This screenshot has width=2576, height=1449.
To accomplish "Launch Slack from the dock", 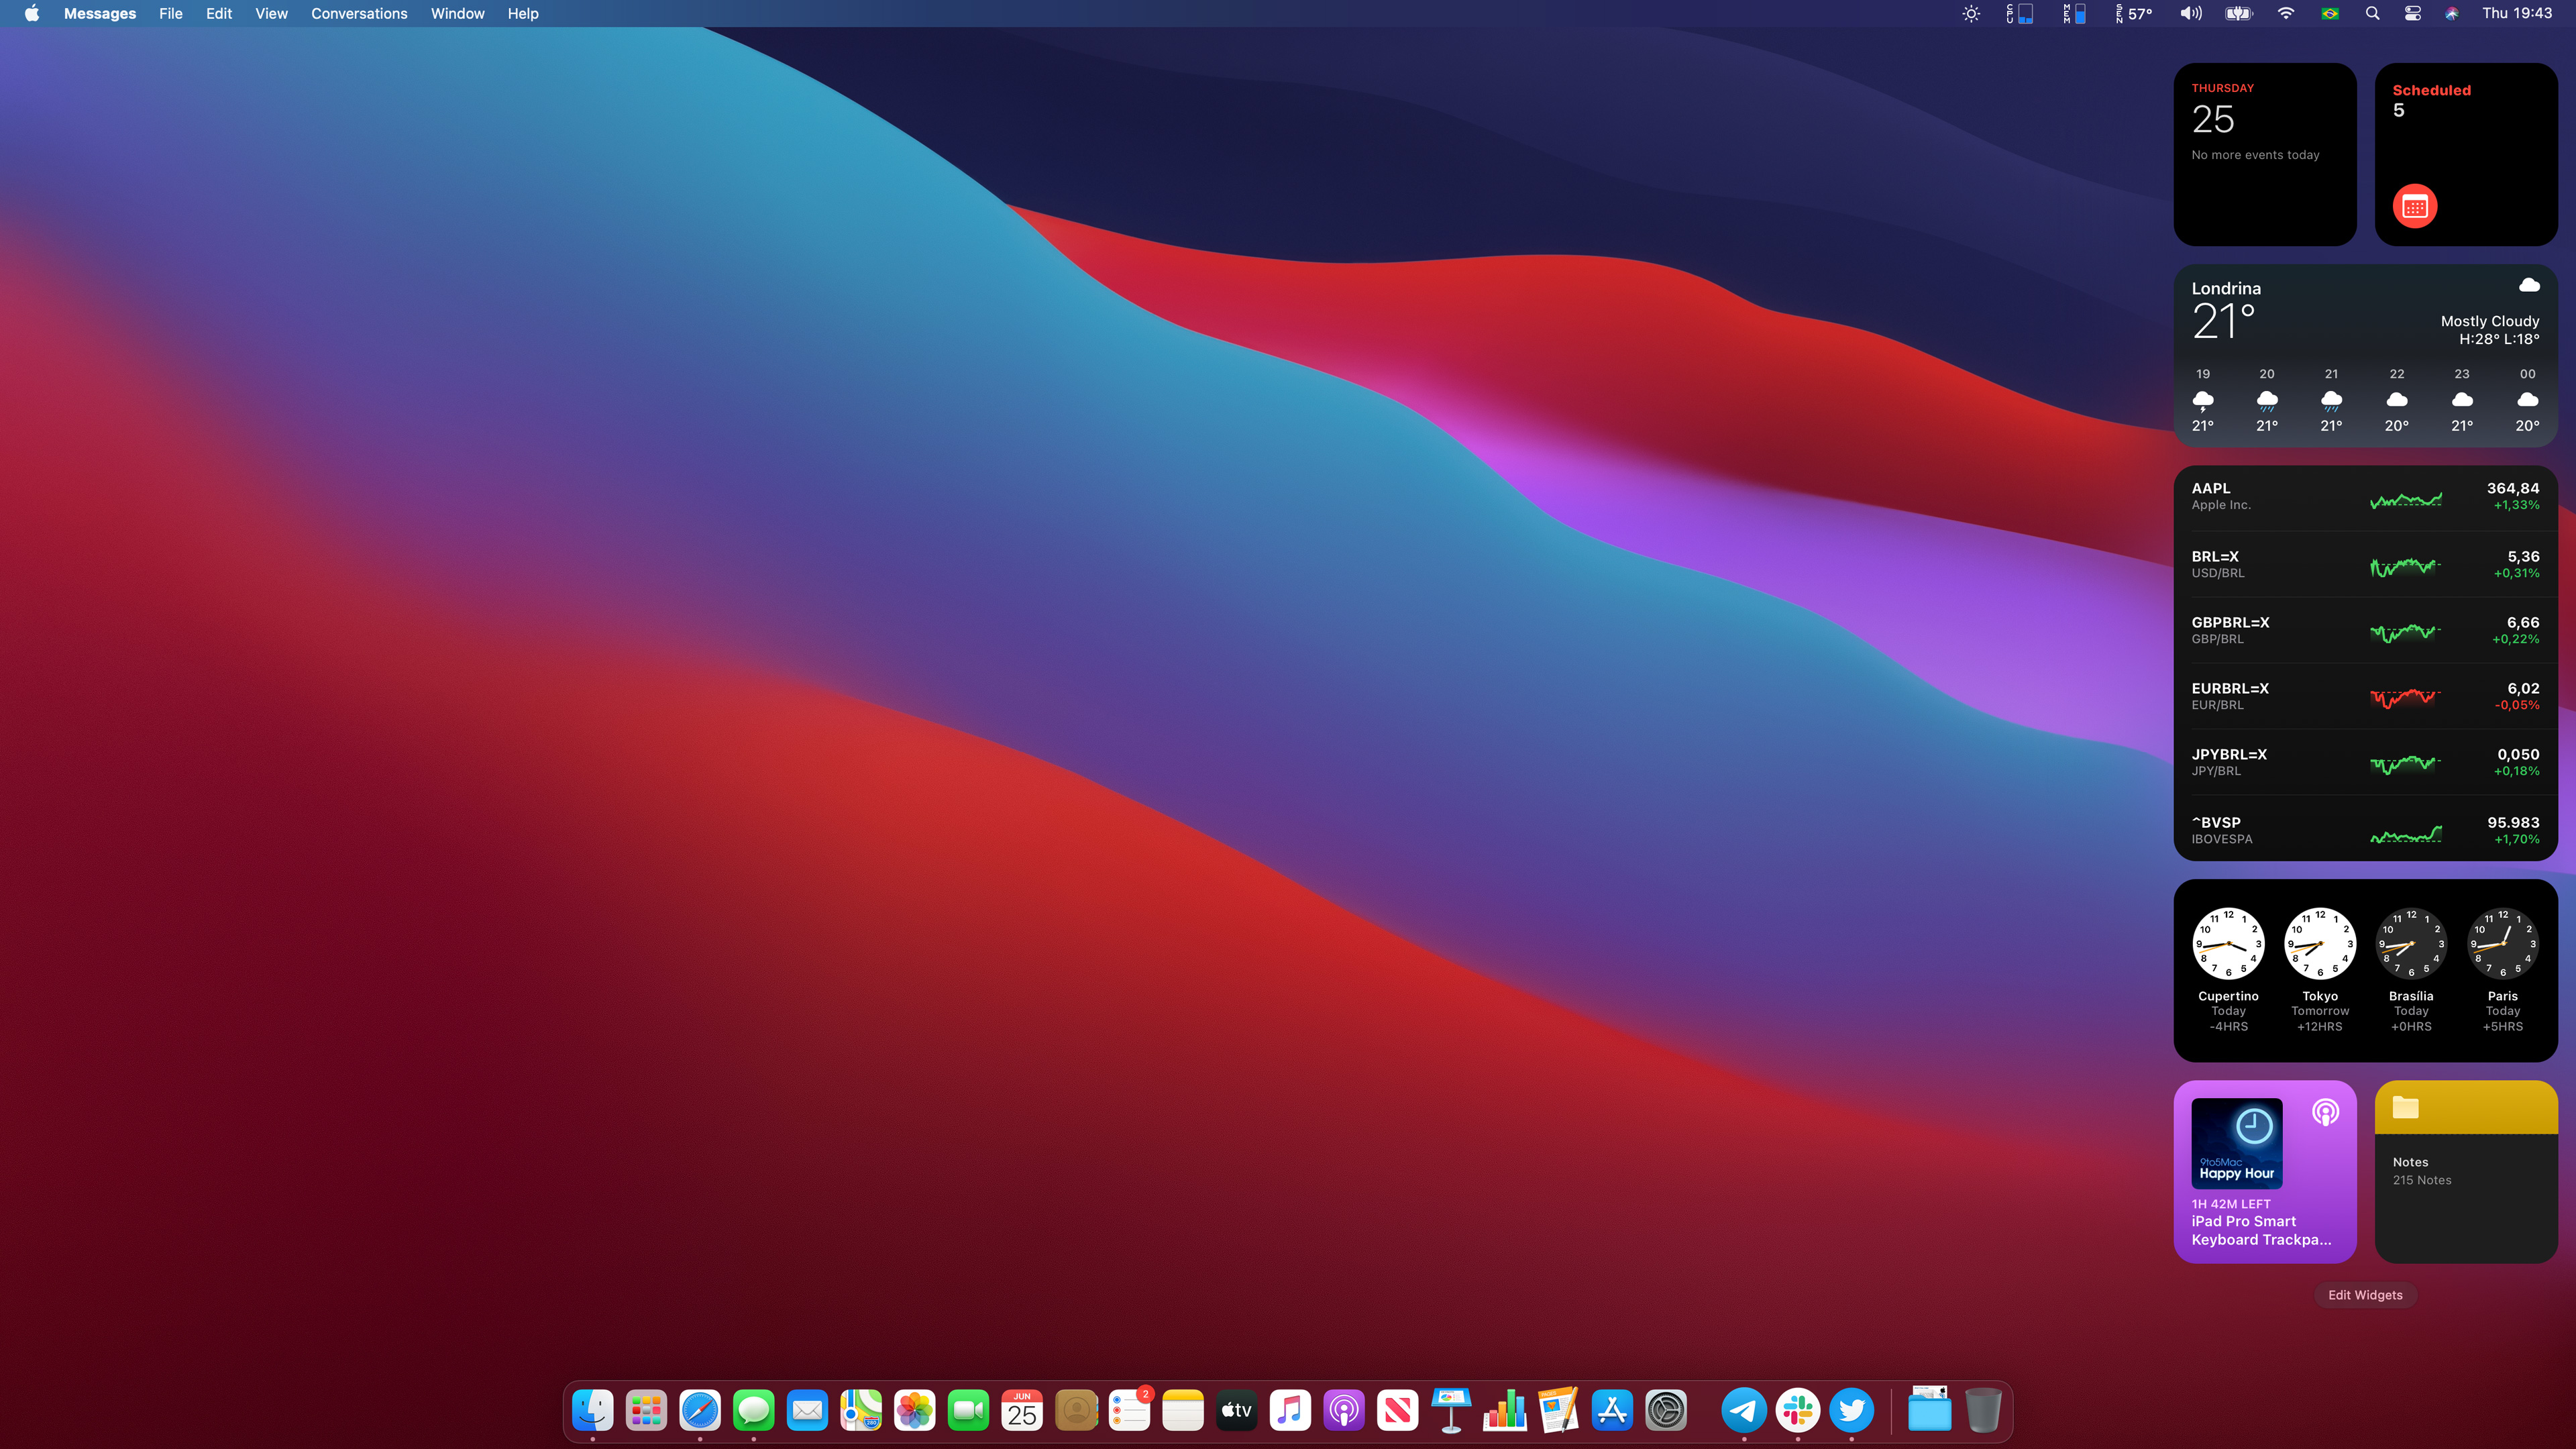I will [1798, 1410].
